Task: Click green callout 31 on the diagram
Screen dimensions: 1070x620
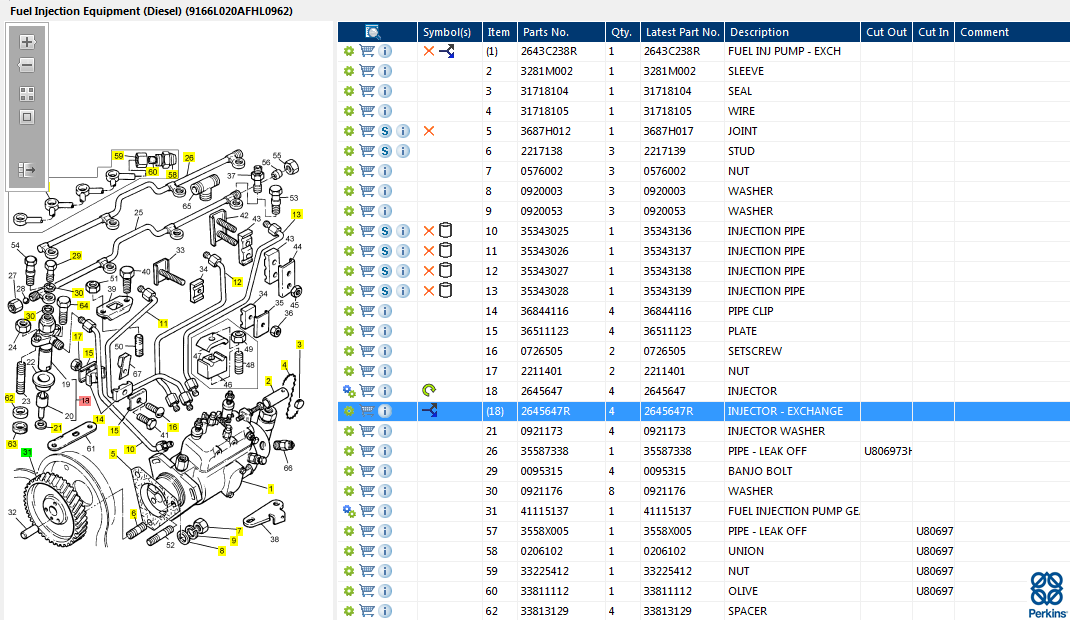Action: pos(27,453)
